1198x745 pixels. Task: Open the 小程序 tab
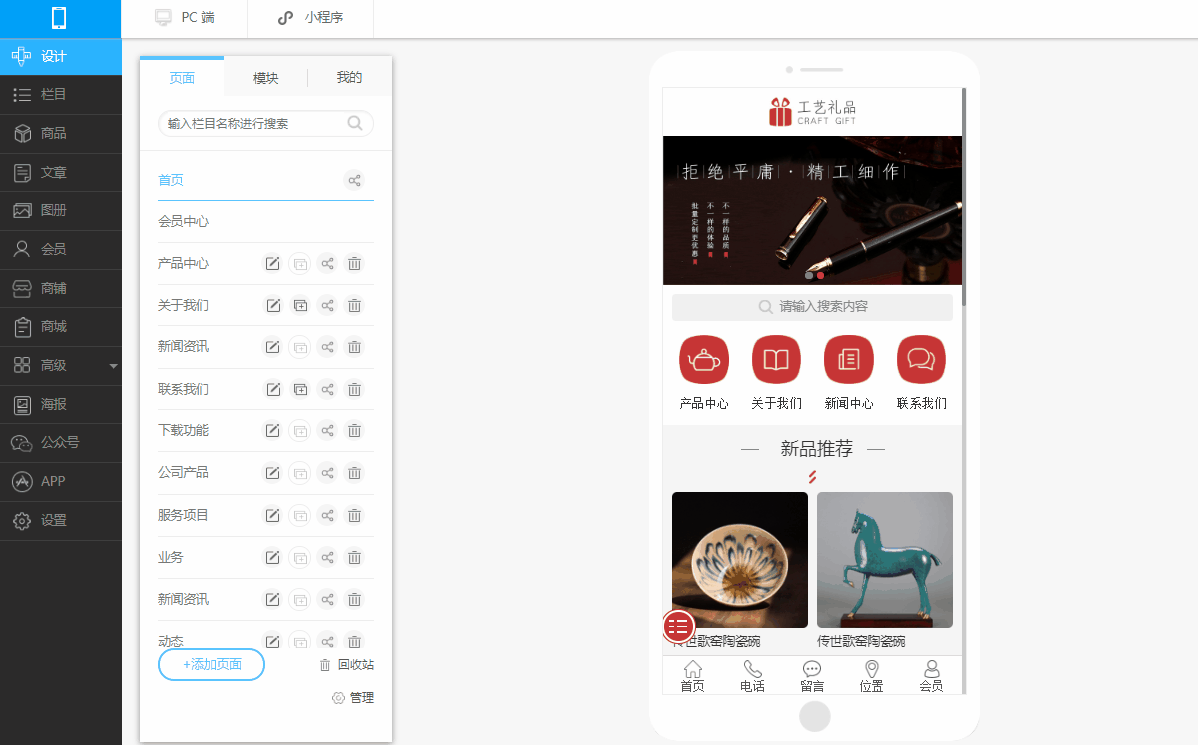pyautogui.click(x=310, y=18)
